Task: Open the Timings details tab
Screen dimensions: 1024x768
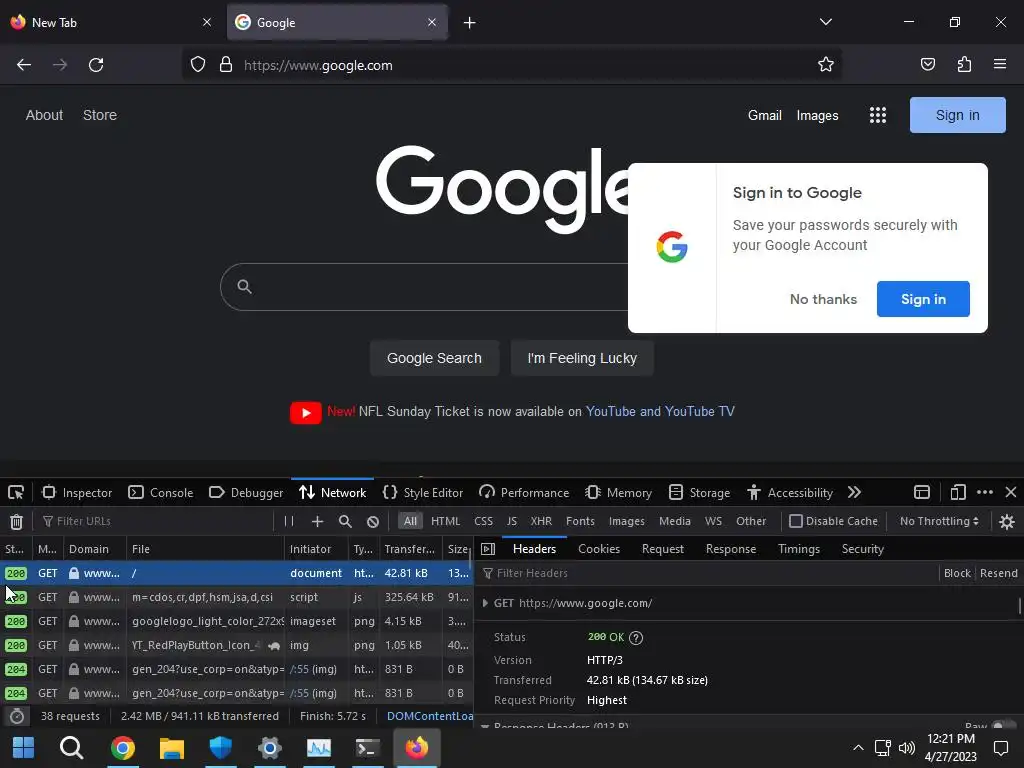Action: tap(799, 549)
